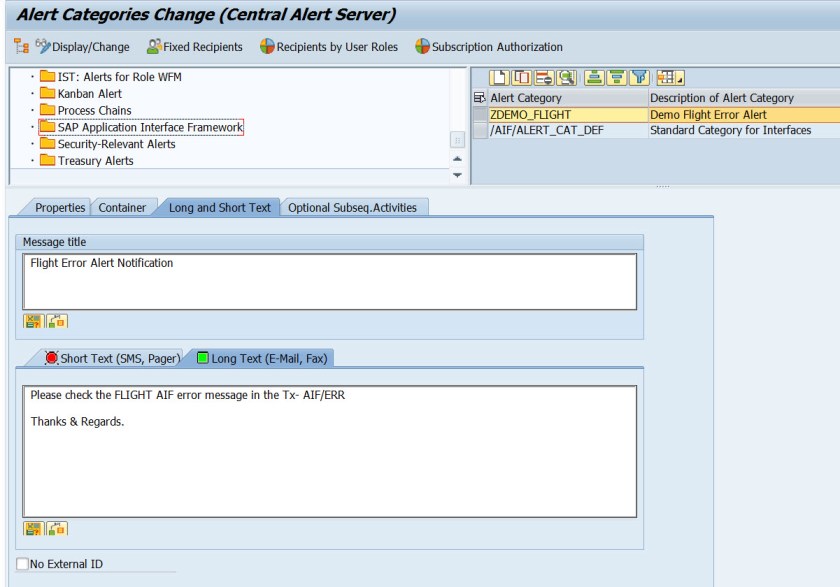Click the Find (binoculars) icon in grid toolbar
840x587 pixels.
point(567,77)
